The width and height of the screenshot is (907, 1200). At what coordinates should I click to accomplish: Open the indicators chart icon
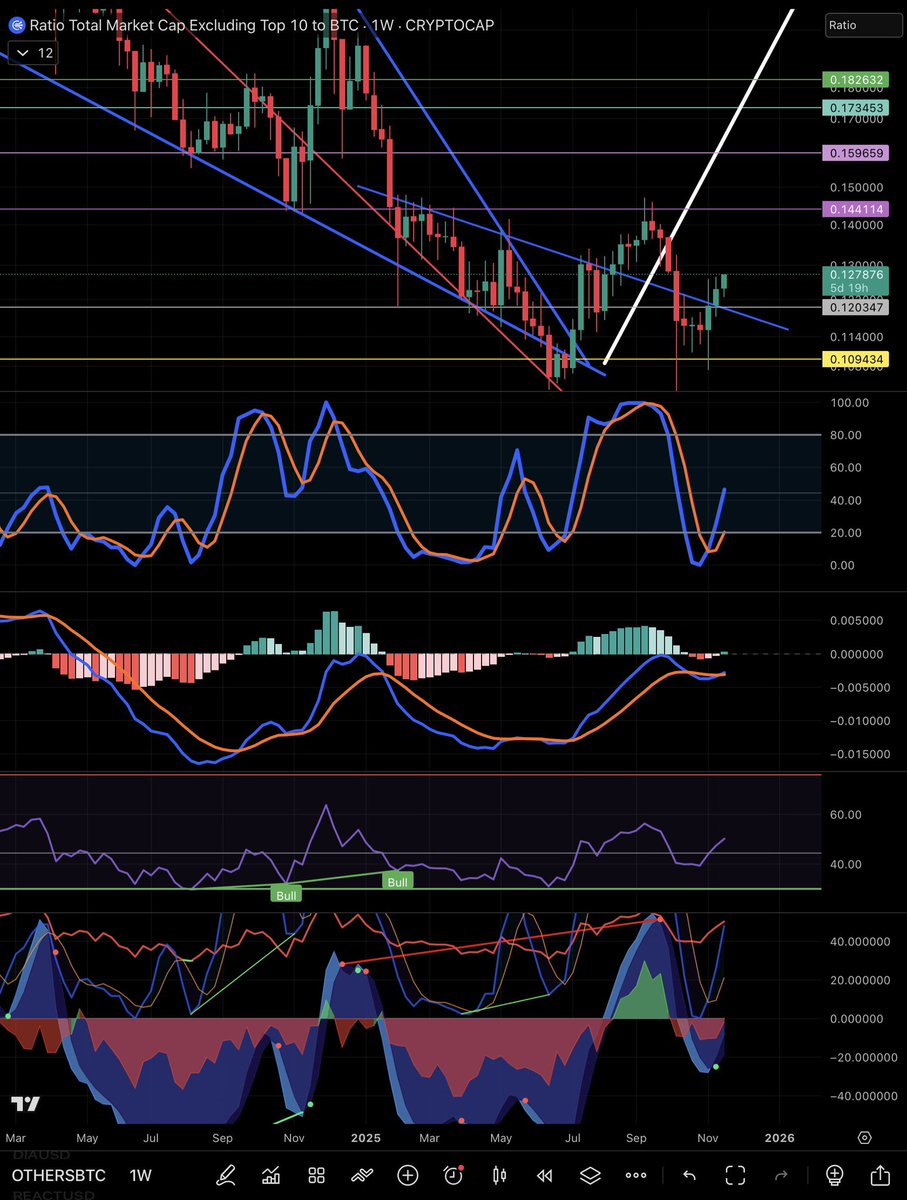[271, 1175]
